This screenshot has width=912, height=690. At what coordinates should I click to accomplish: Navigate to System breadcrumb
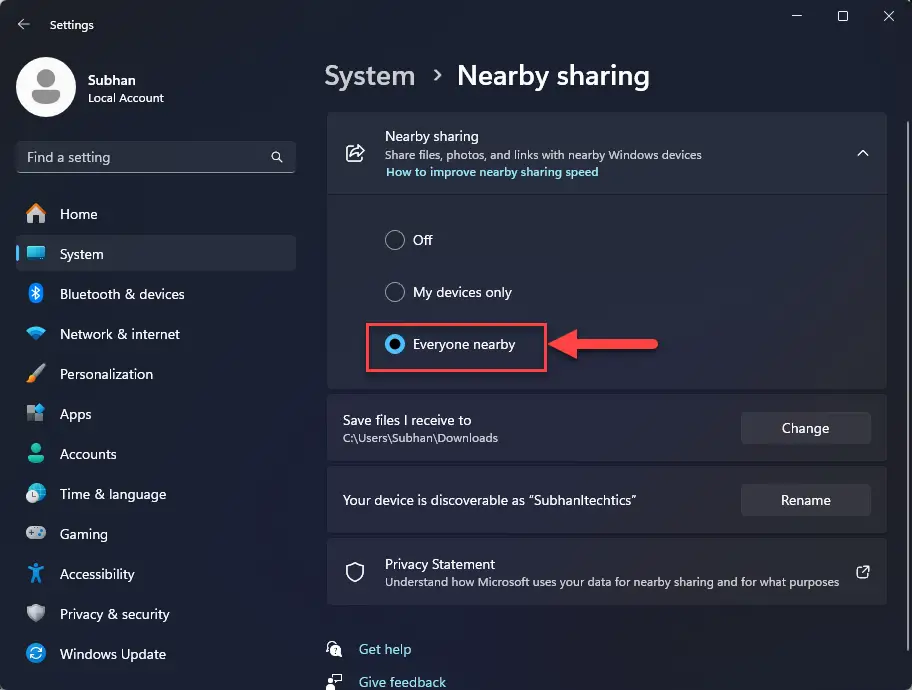(x=369, y=76)
